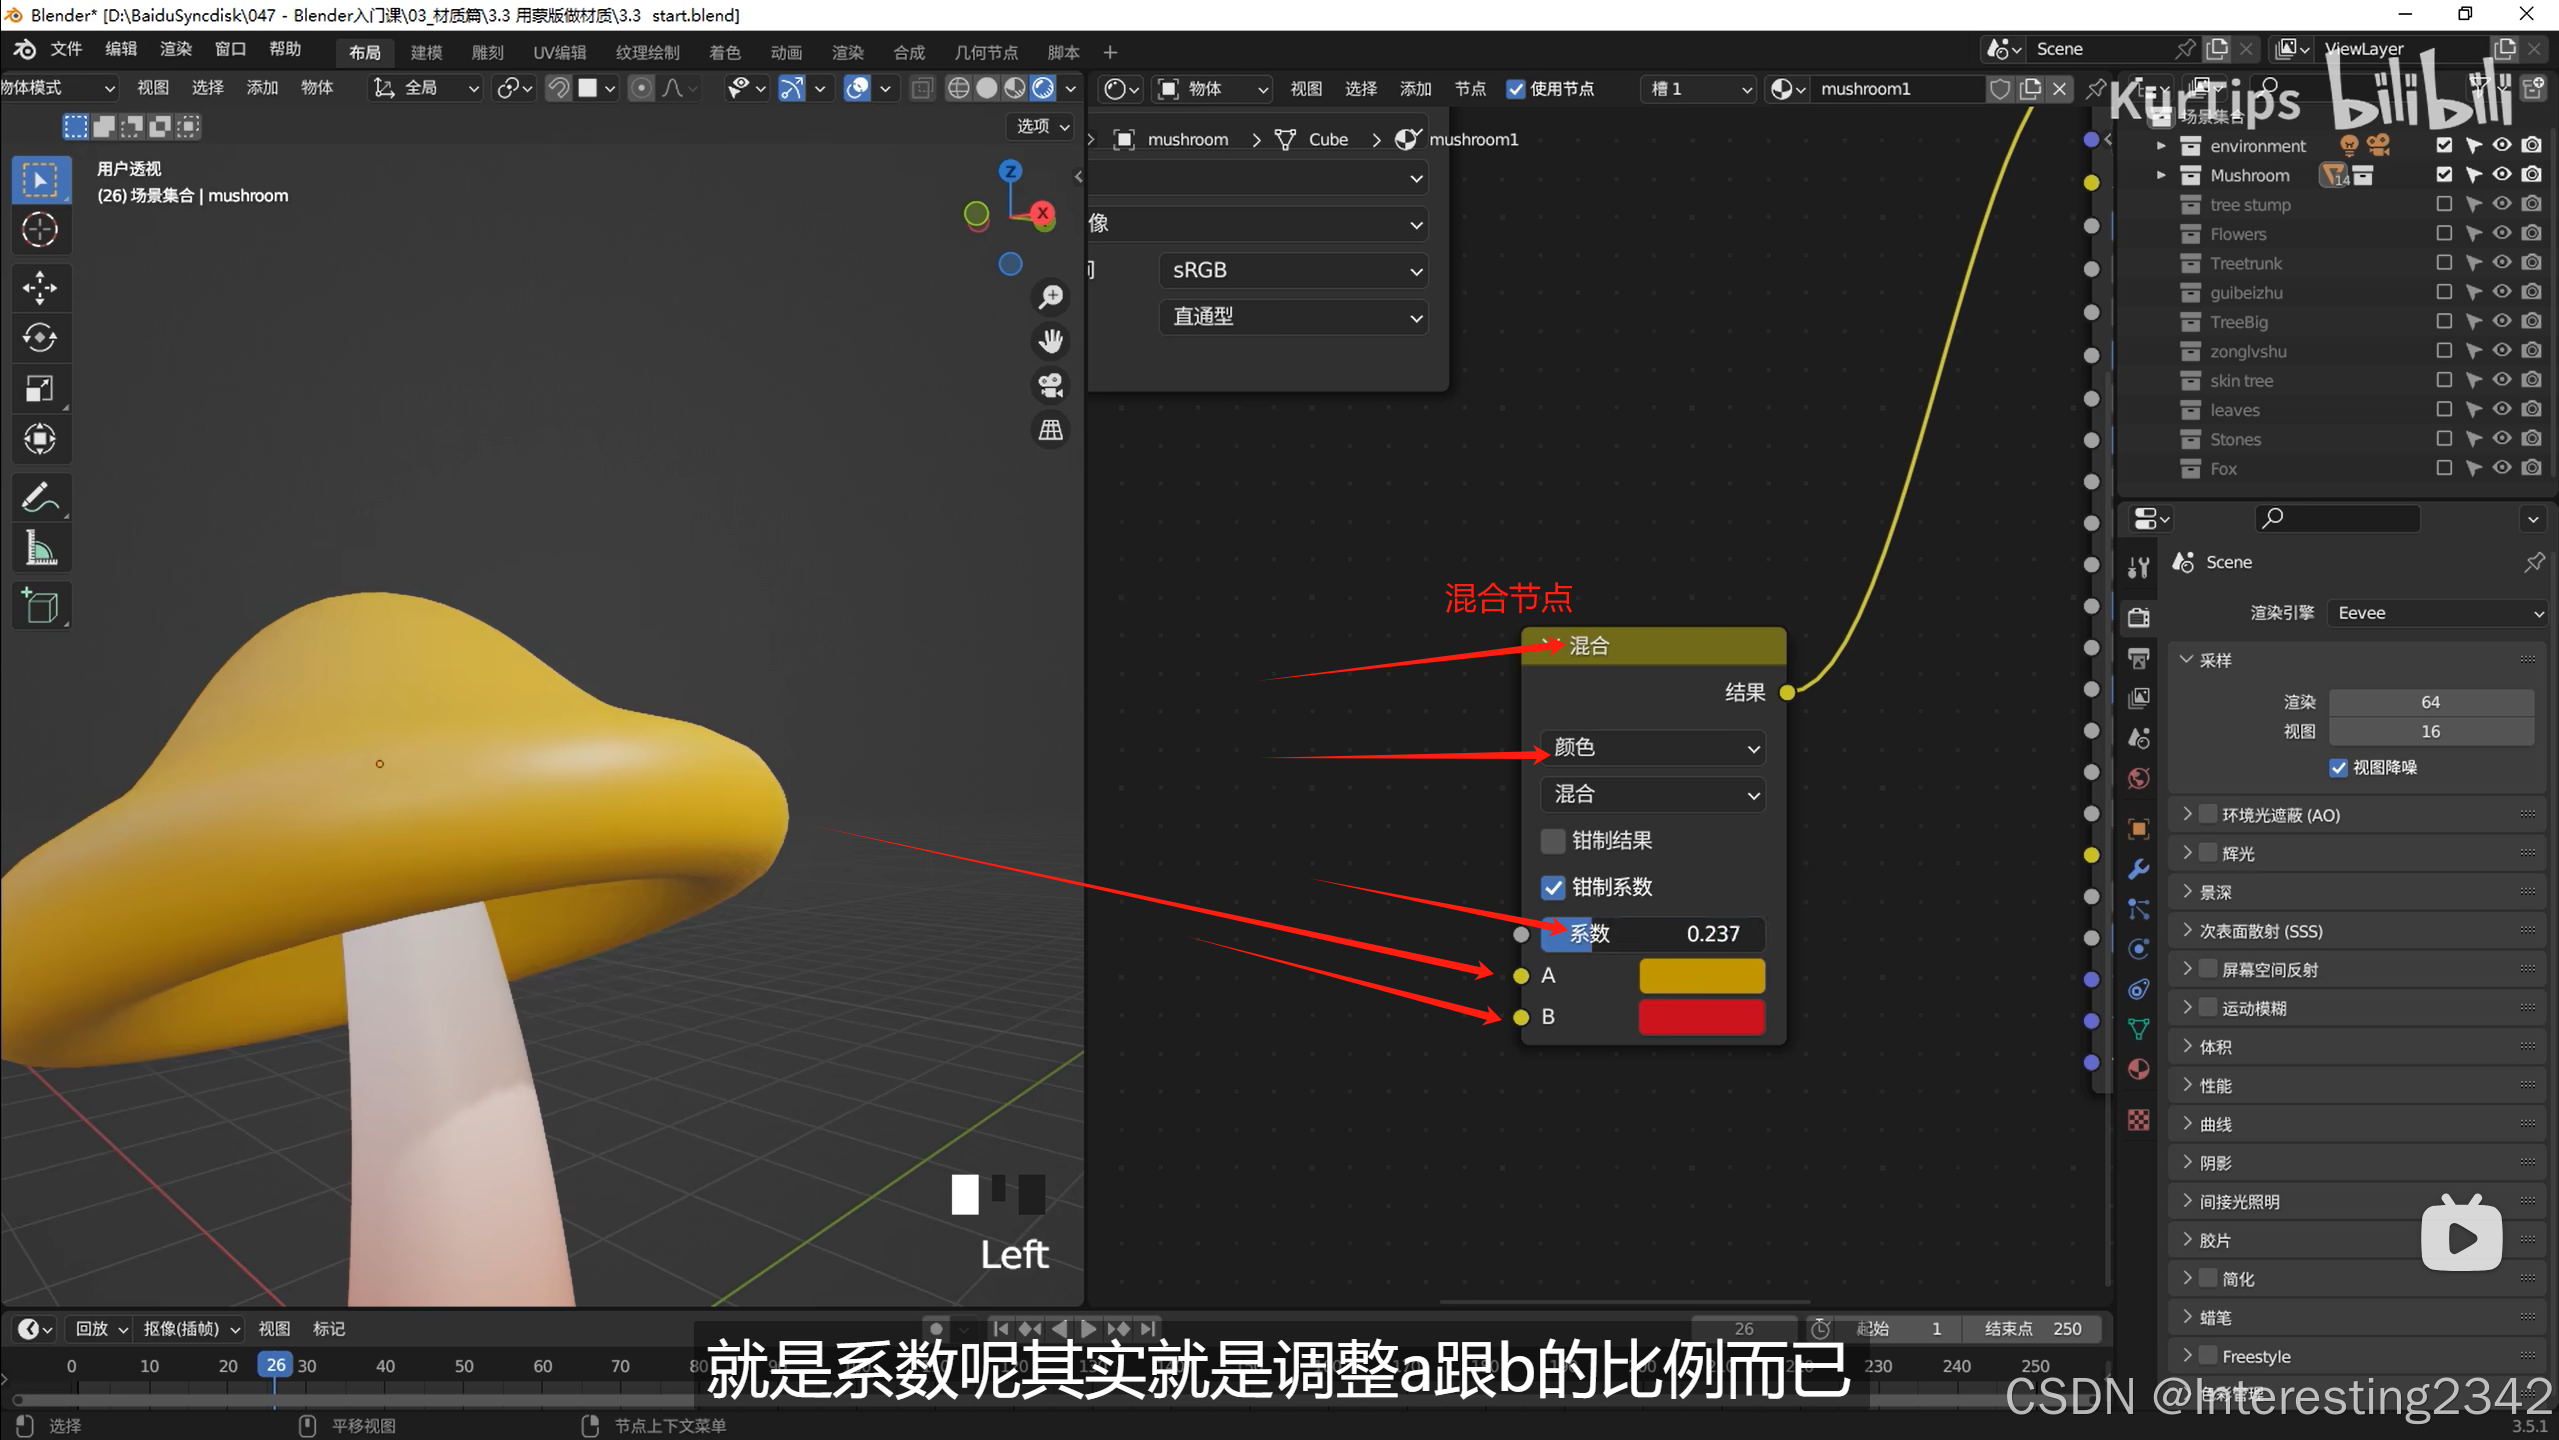
Task: Click the 系数 factor slider field
Action: 1653,934
